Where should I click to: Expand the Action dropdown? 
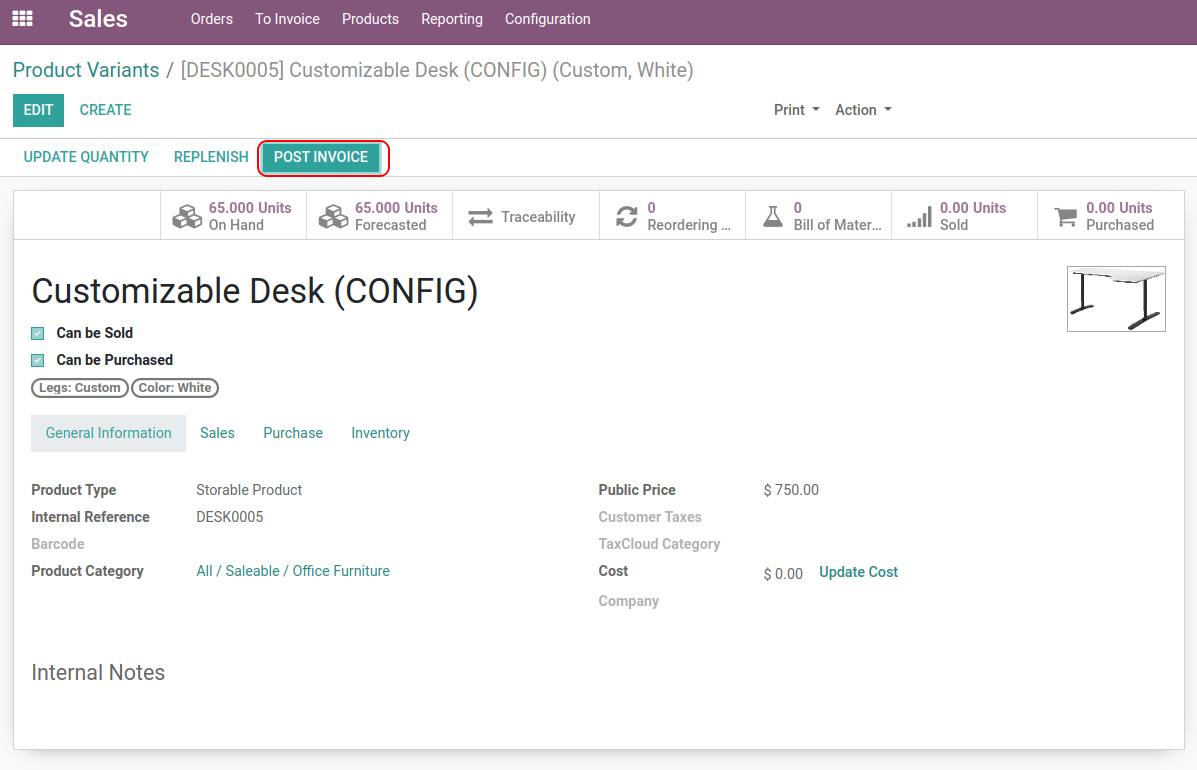click(x=863, y=110)
